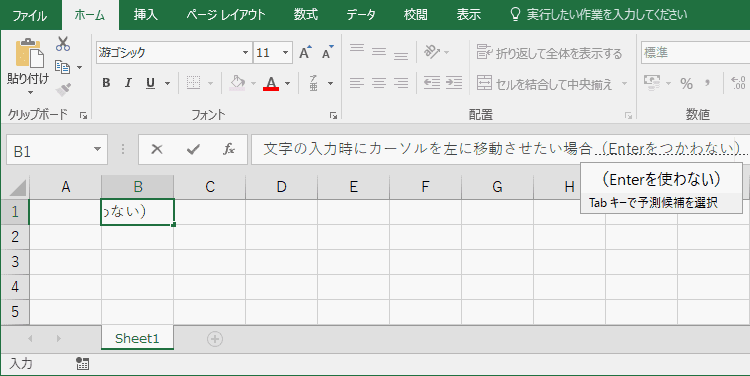Switch to the 数式 tab
Screen dimensions: 750x376
point(306,15)
